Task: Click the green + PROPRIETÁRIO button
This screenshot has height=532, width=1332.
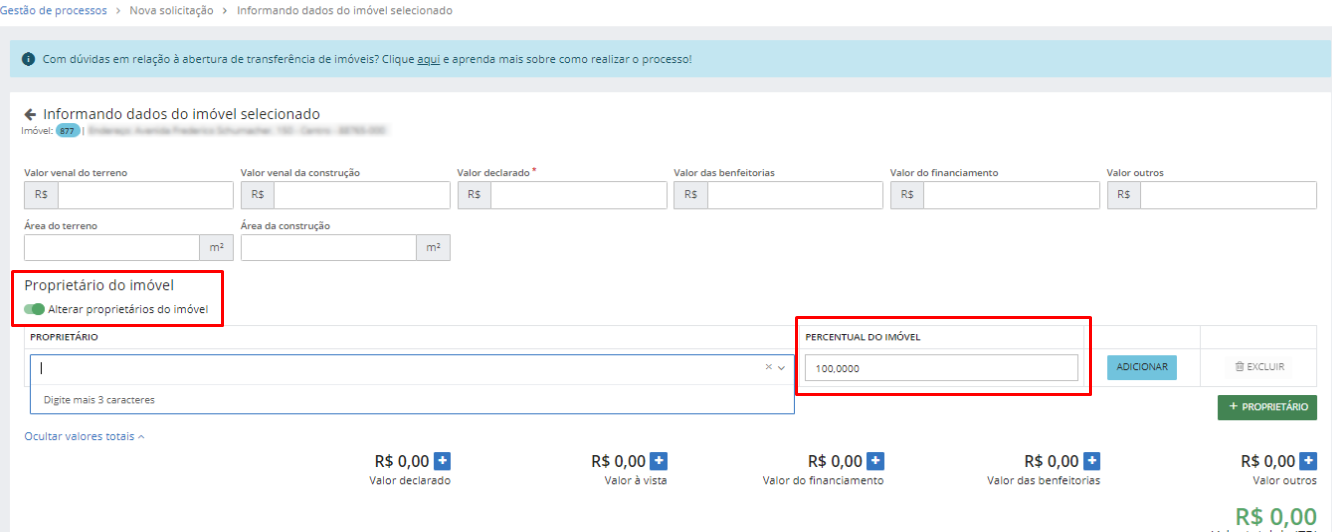Action: [1267, 407]
